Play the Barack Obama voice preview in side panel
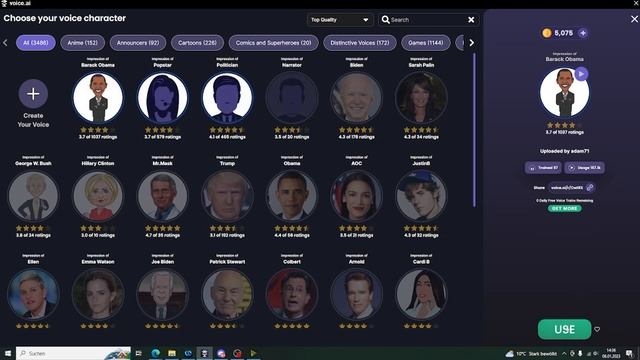Viewport: 640px width, 360px height. (581, 74)
